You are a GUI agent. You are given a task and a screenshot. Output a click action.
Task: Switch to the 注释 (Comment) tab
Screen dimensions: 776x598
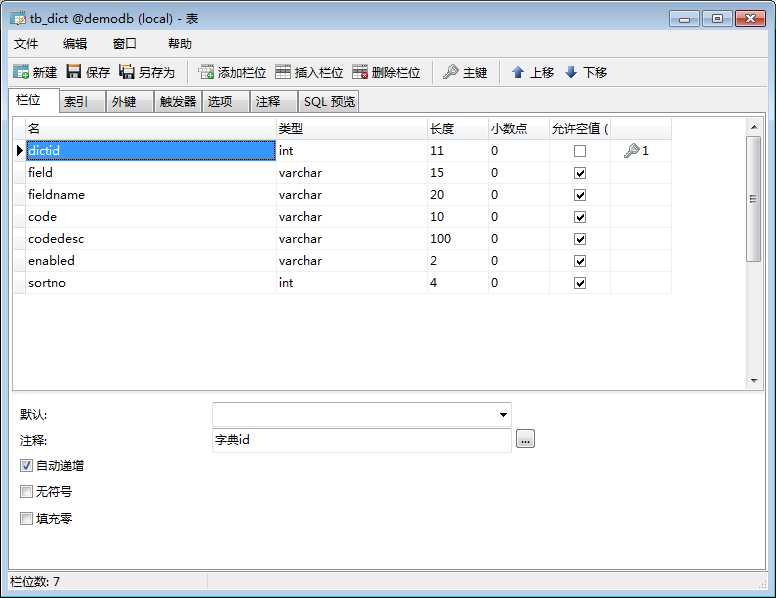pyautogui.click(x=274, y=101)
